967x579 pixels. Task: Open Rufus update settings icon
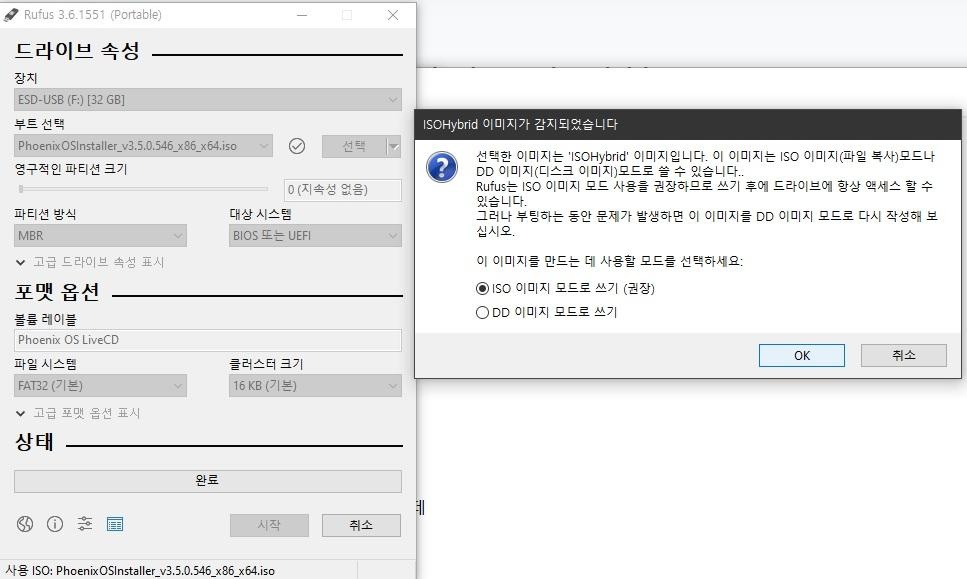84,523
